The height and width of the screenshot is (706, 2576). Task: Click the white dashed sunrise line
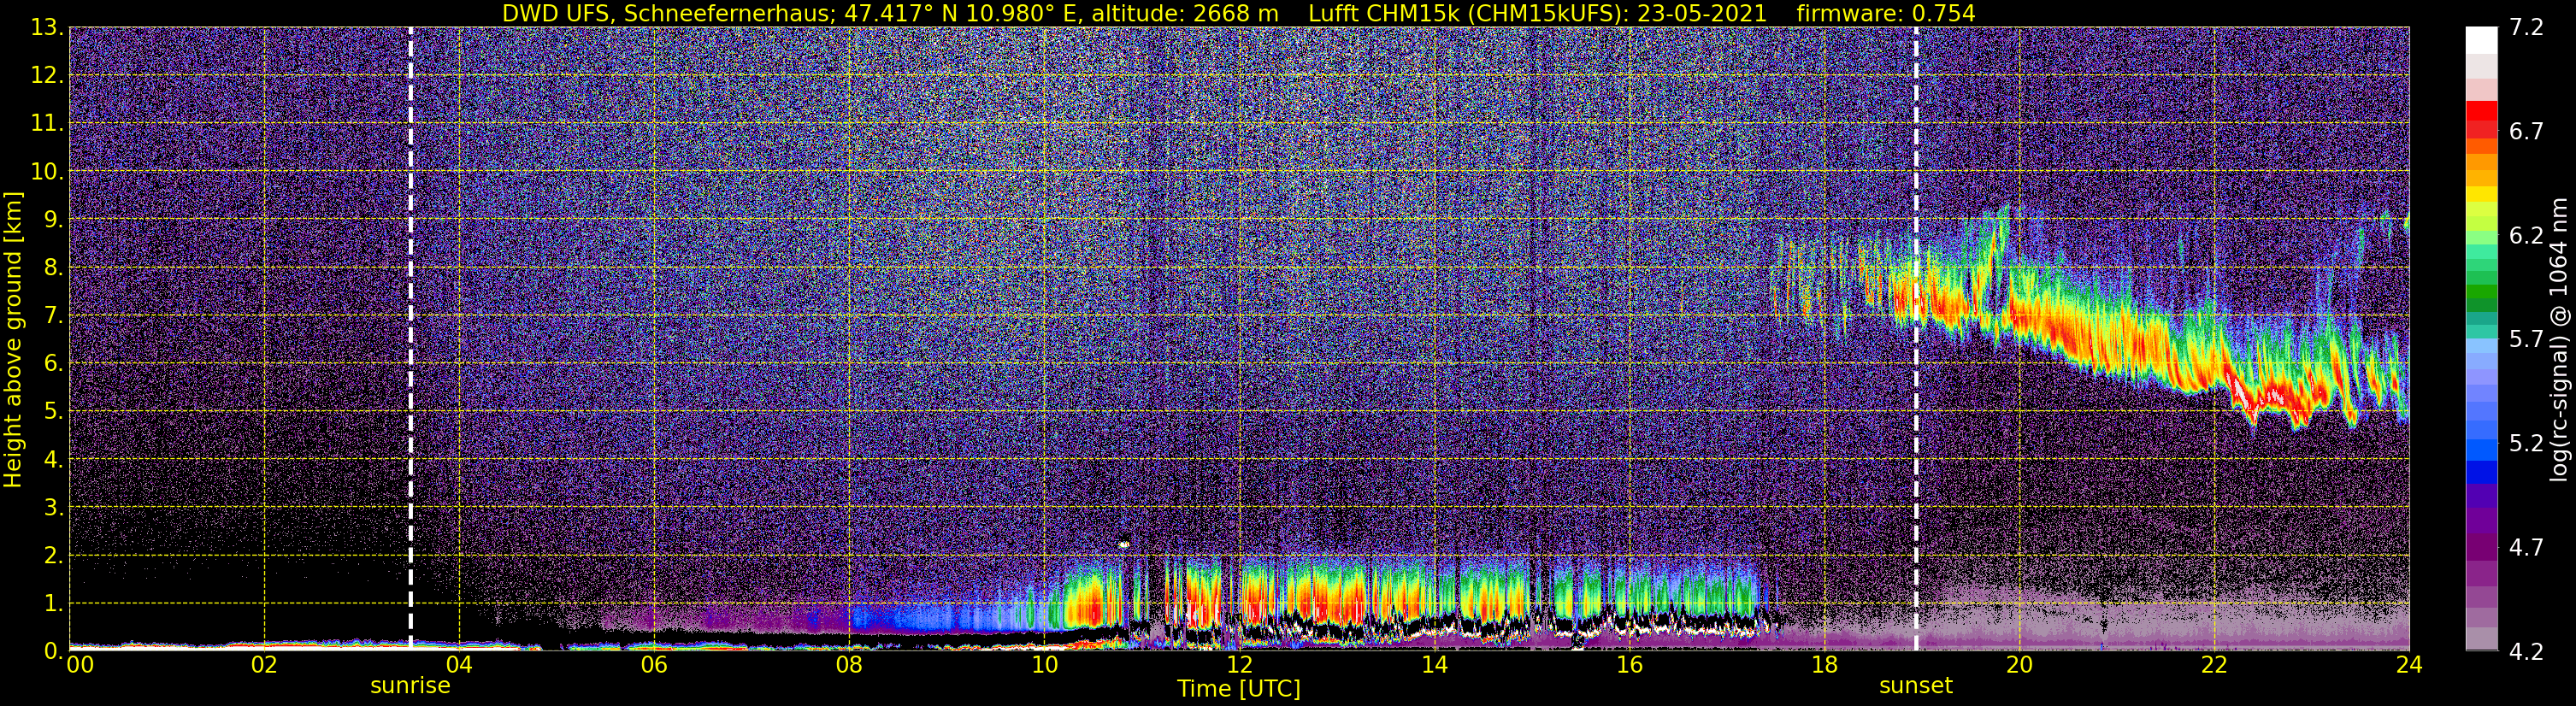pos(411,339)
